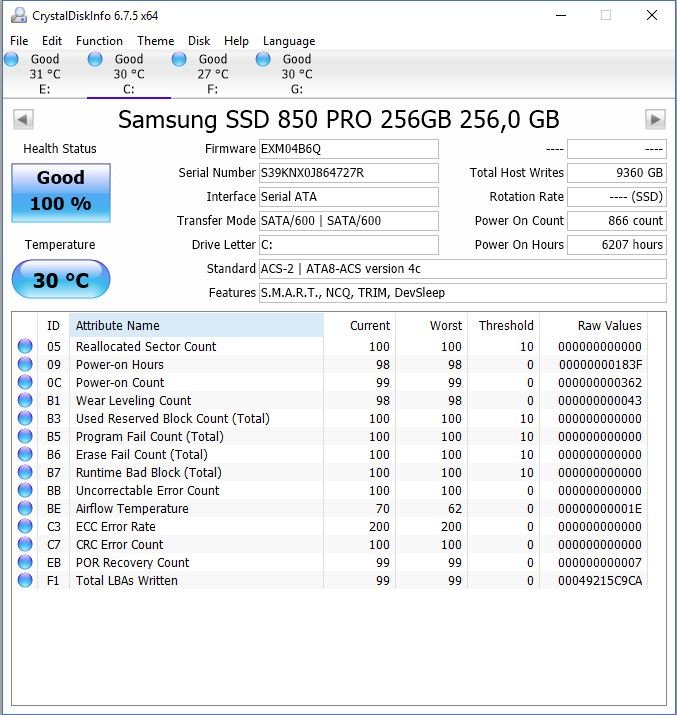This screenshot has width=677, height=715.
Task: Click status orb of Power-on Count row
Action: pos(25,382)
